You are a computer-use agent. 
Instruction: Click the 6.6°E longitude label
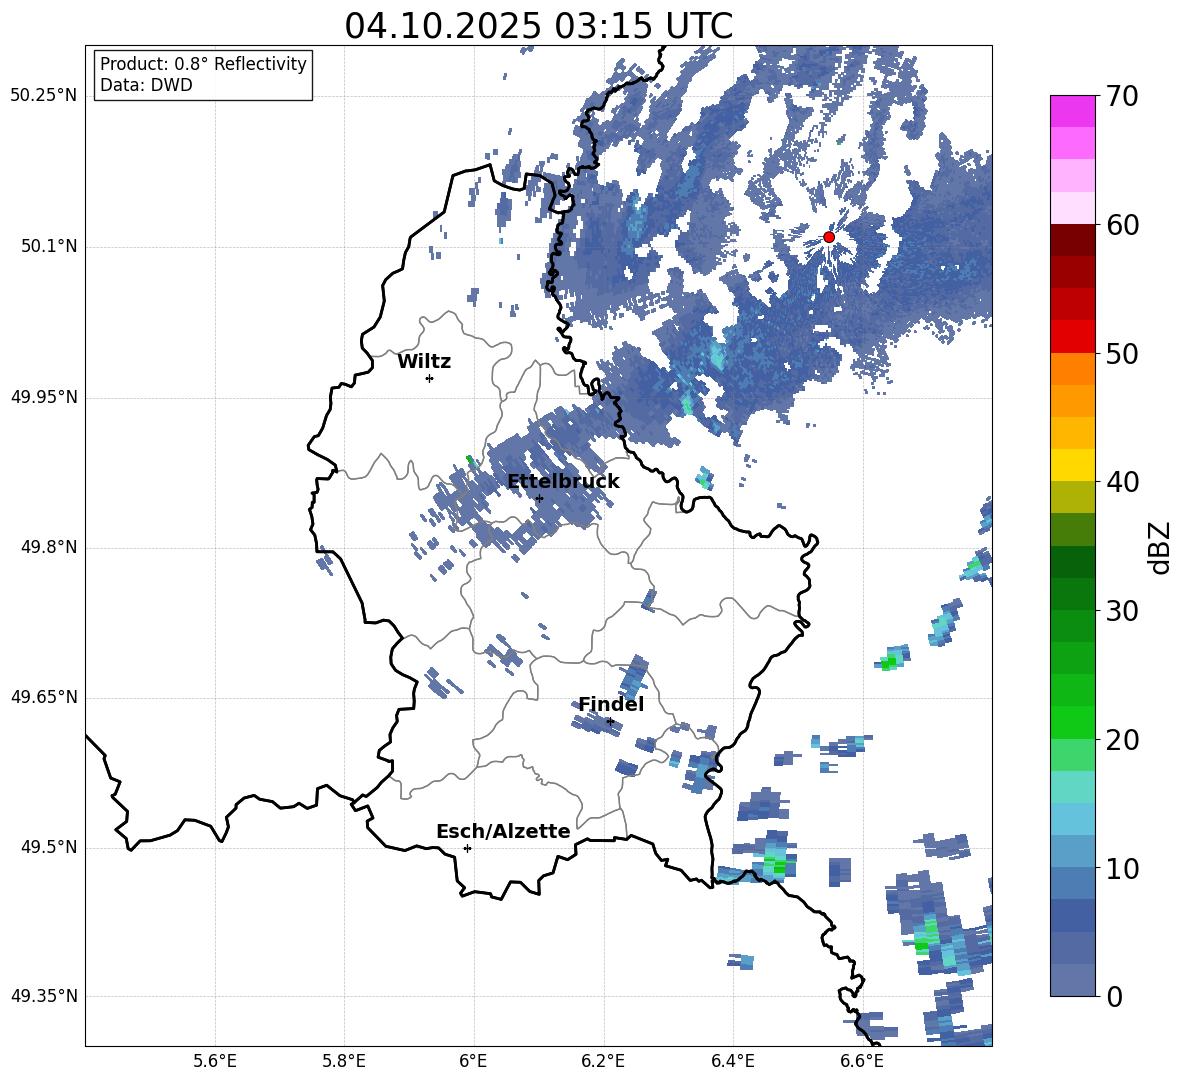[862, 1061]
